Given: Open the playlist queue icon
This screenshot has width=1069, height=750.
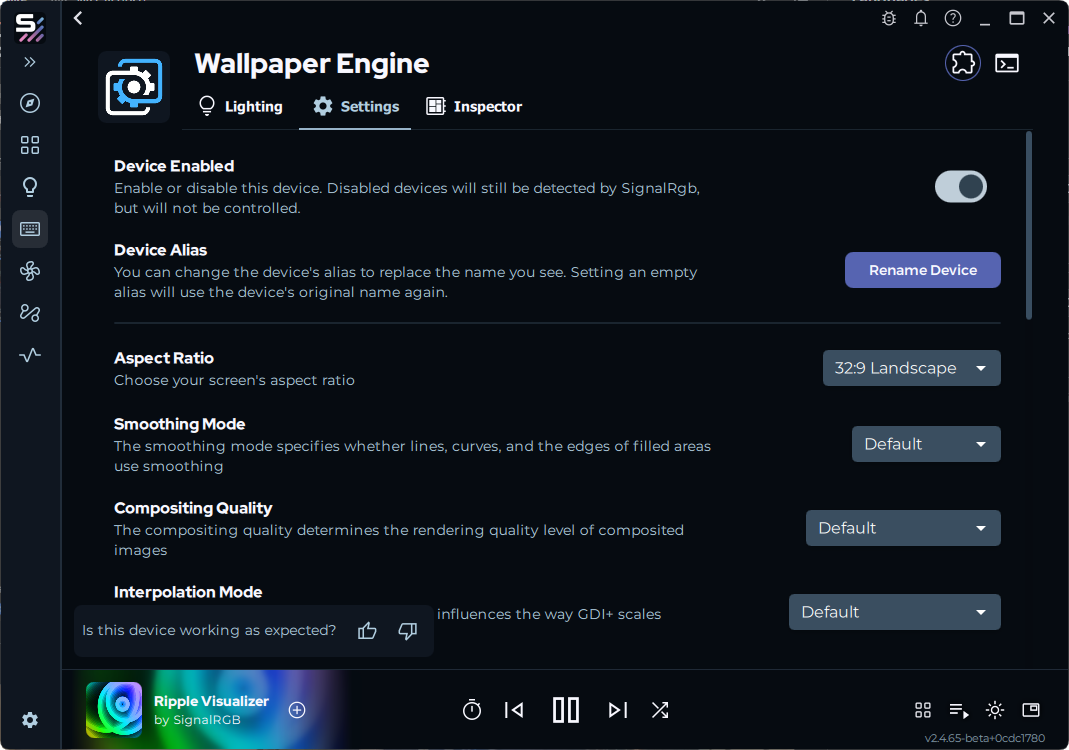Looking at the screenshot, I should tap(959, 710).
